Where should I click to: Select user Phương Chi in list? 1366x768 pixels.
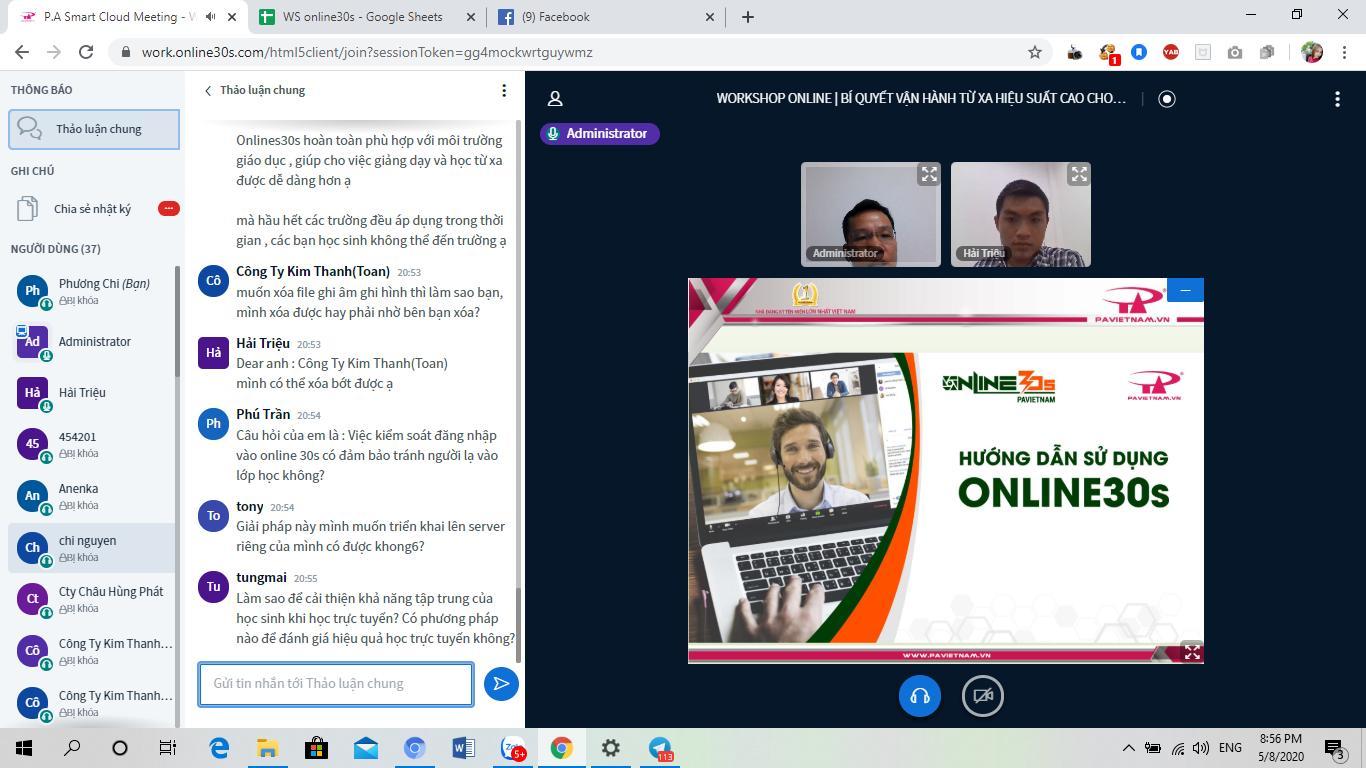[92, 291]
